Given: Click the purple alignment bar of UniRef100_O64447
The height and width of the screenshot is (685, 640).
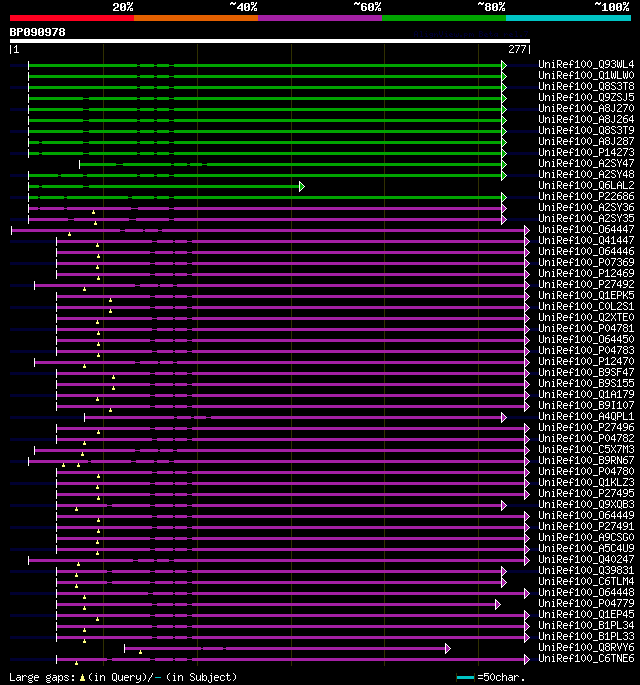Looking at the screenshot, I should click(268, 230).
